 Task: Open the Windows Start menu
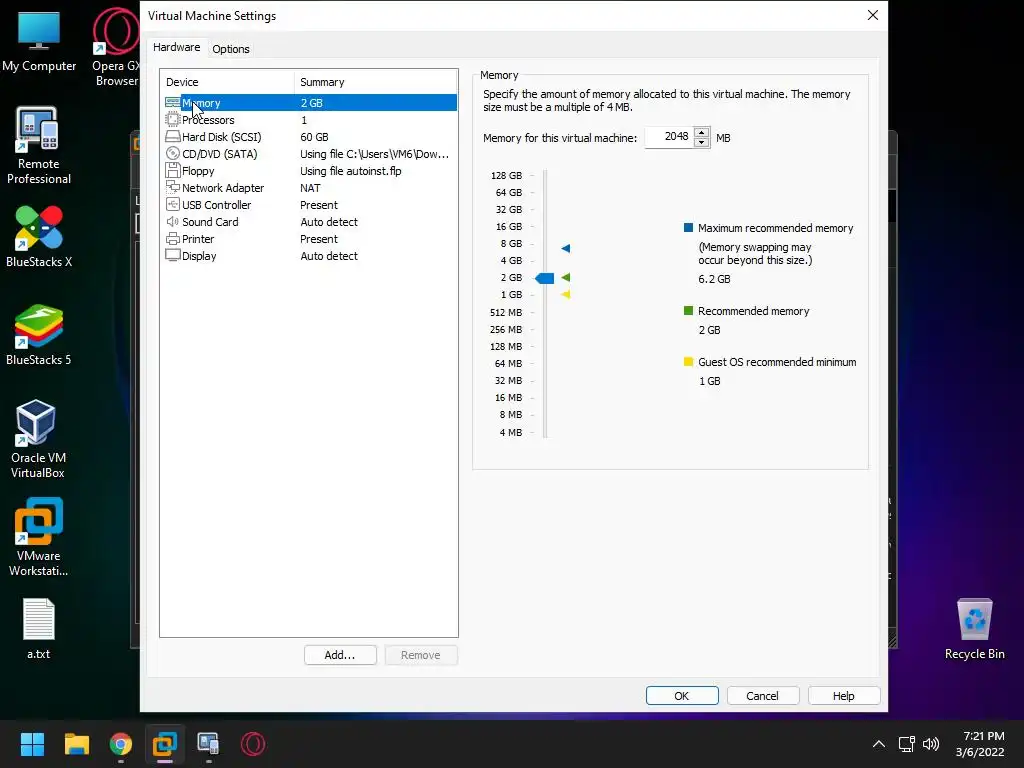[x=32, y=744]
